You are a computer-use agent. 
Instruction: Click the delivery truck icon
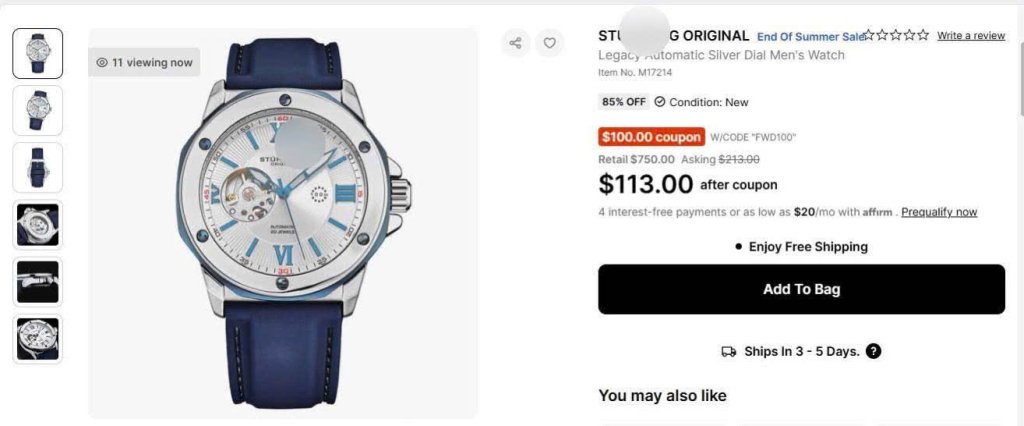point(728,351)
